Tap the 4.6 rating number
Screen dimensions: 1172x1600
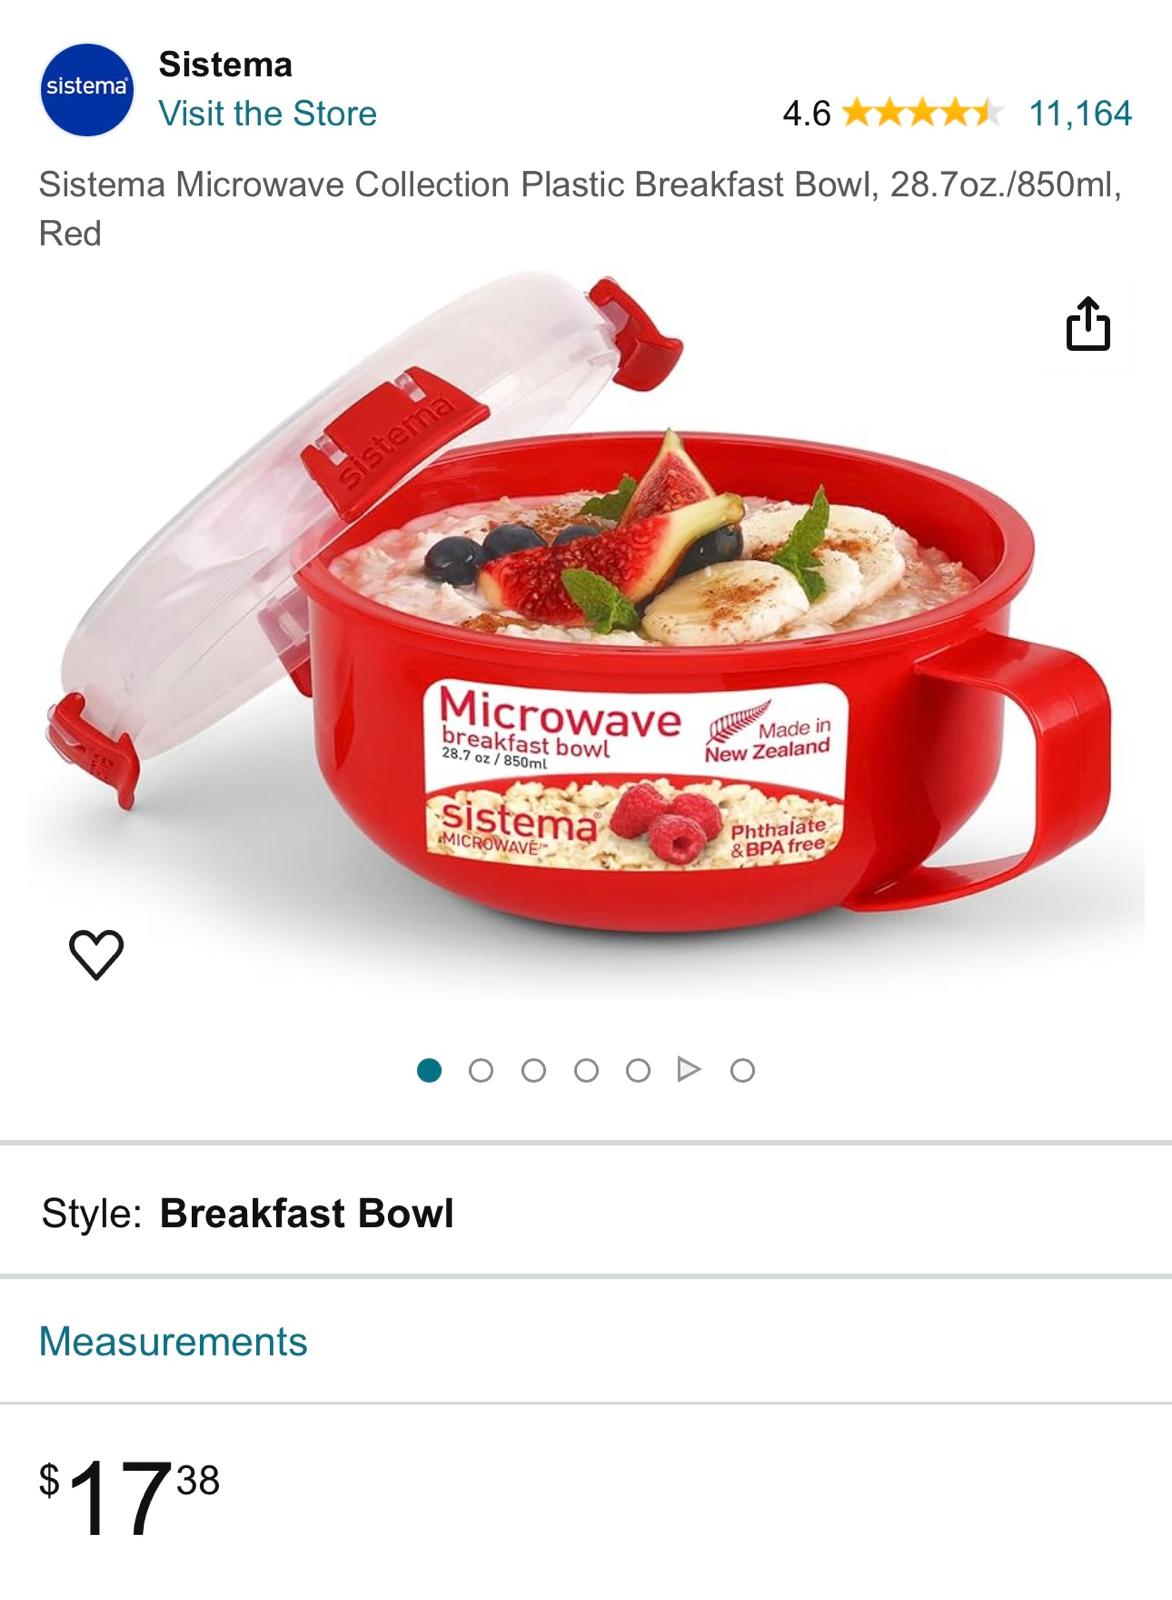(806, 113)
